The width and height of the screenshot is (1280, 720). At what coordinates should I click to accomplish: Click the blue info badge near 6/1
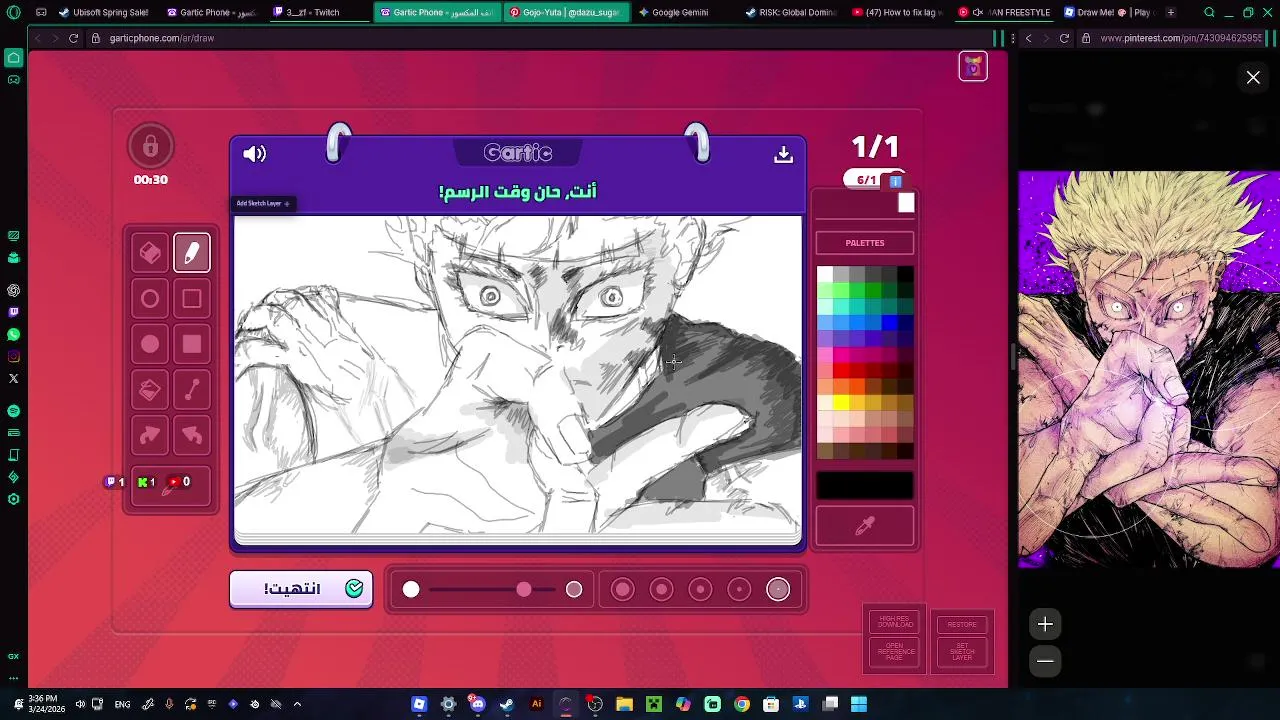896,181
